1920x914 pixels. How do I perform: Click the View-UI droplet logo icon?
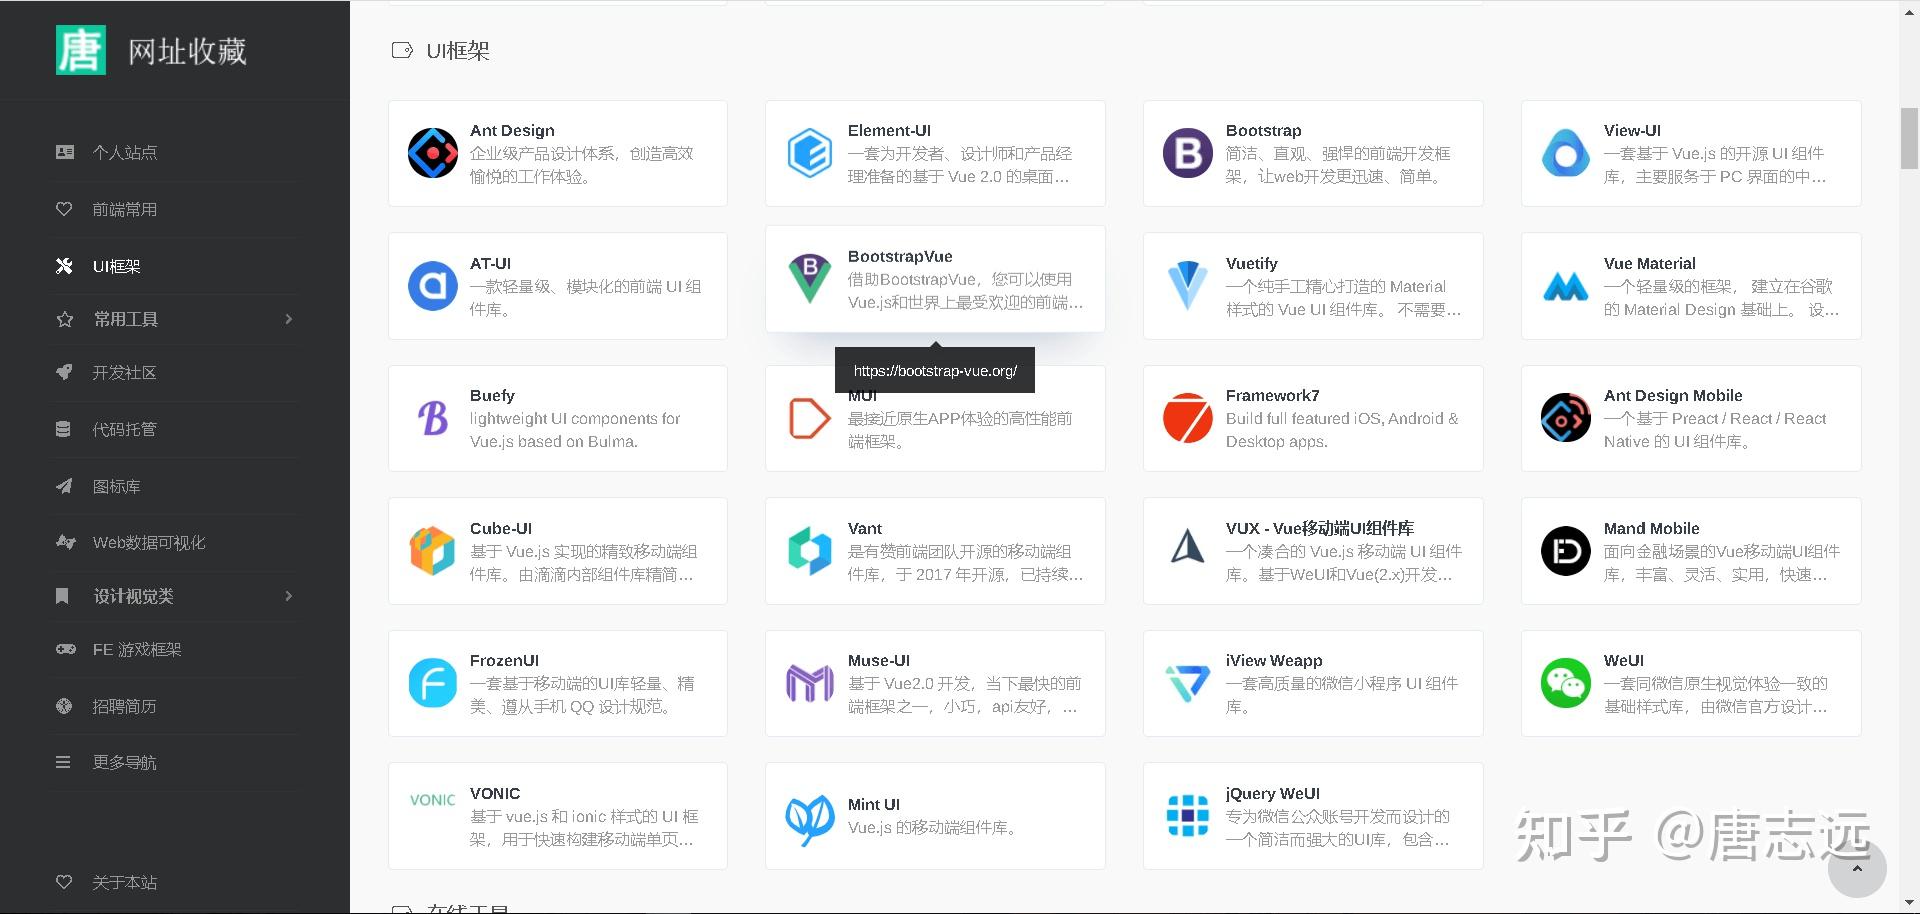coord(1565,152)
